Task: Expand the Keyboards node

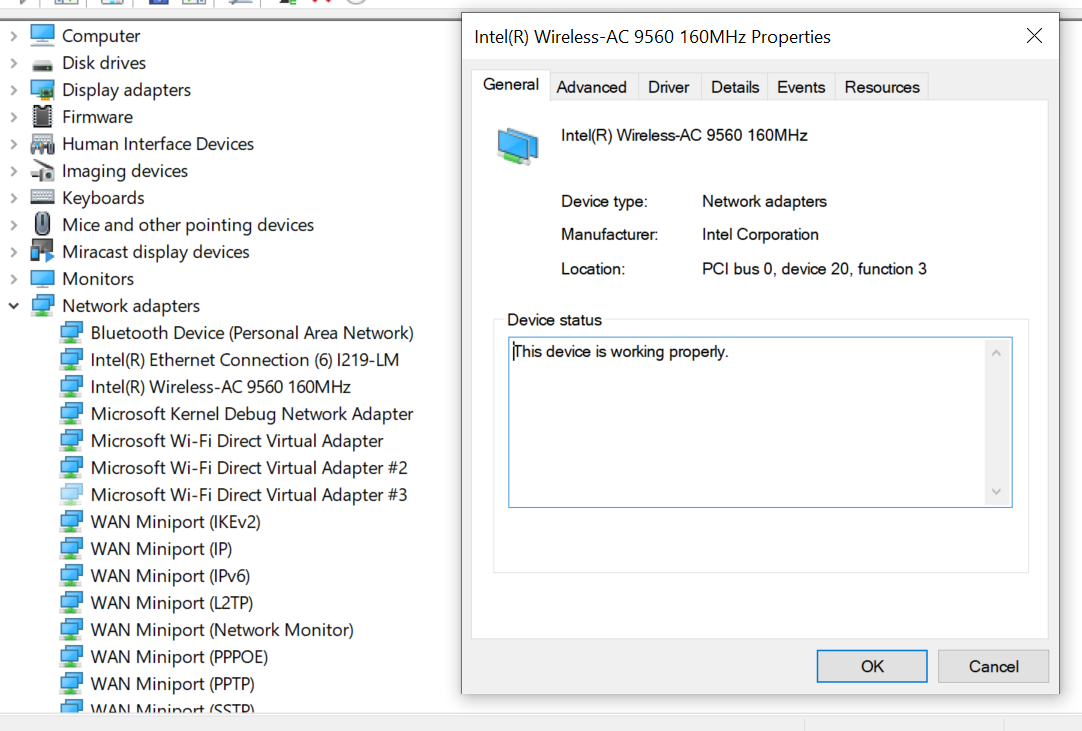Action: [x=14, y=197]
